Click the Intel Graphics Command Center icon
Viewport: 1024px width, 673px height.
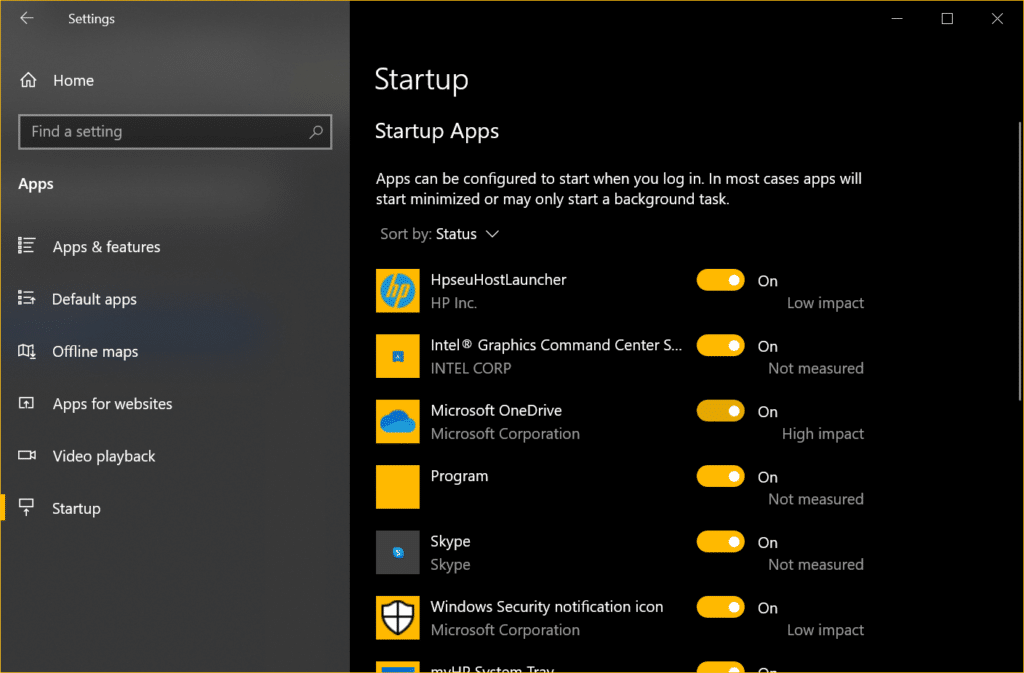(398, 356)
